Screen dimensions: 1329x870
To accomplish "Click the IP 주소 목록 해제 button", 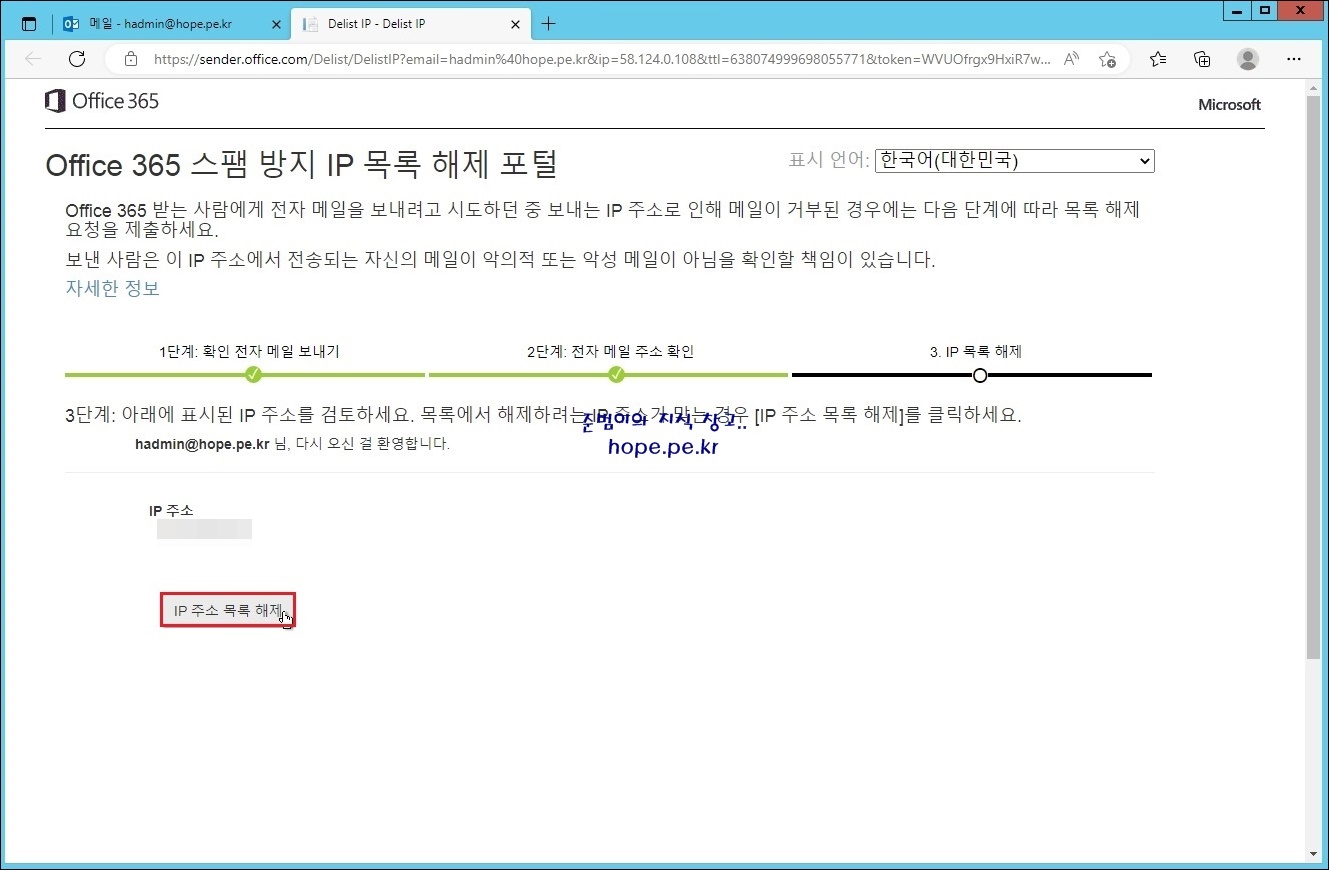I will [x=228, y=609].
